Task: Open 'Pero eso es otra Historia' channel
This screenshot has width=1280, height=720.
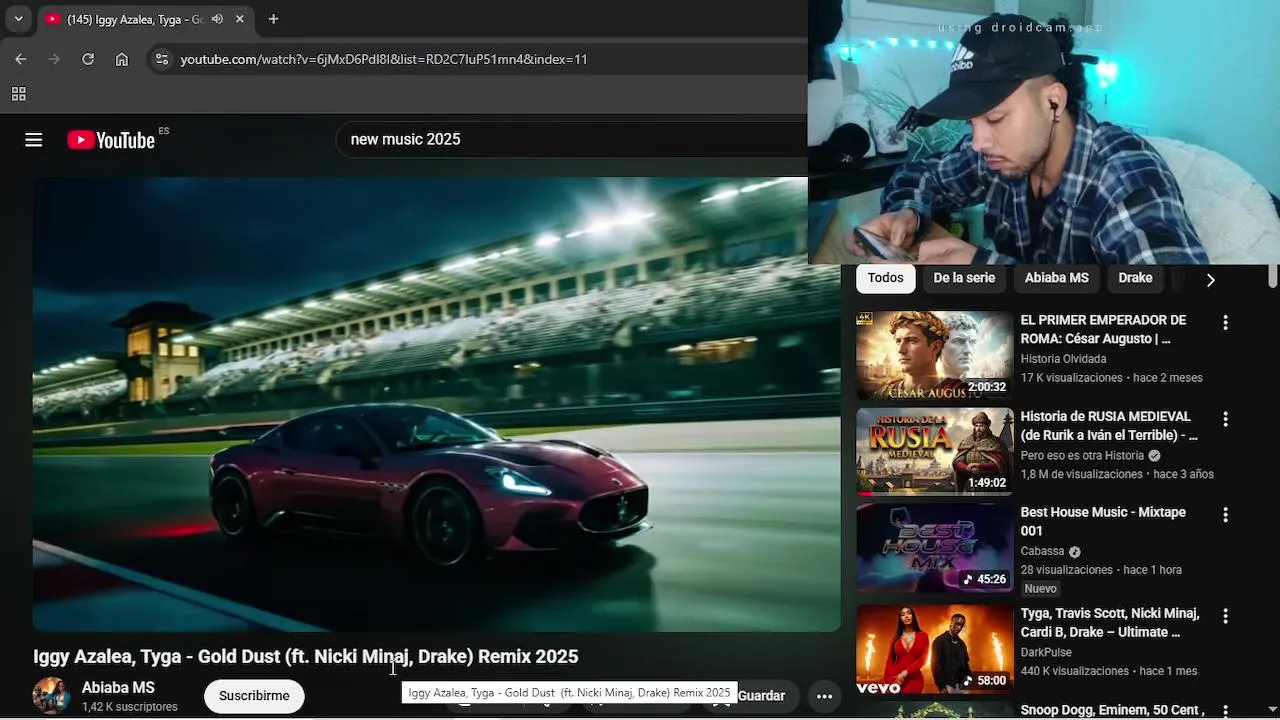Action: tap(1082, 455)
